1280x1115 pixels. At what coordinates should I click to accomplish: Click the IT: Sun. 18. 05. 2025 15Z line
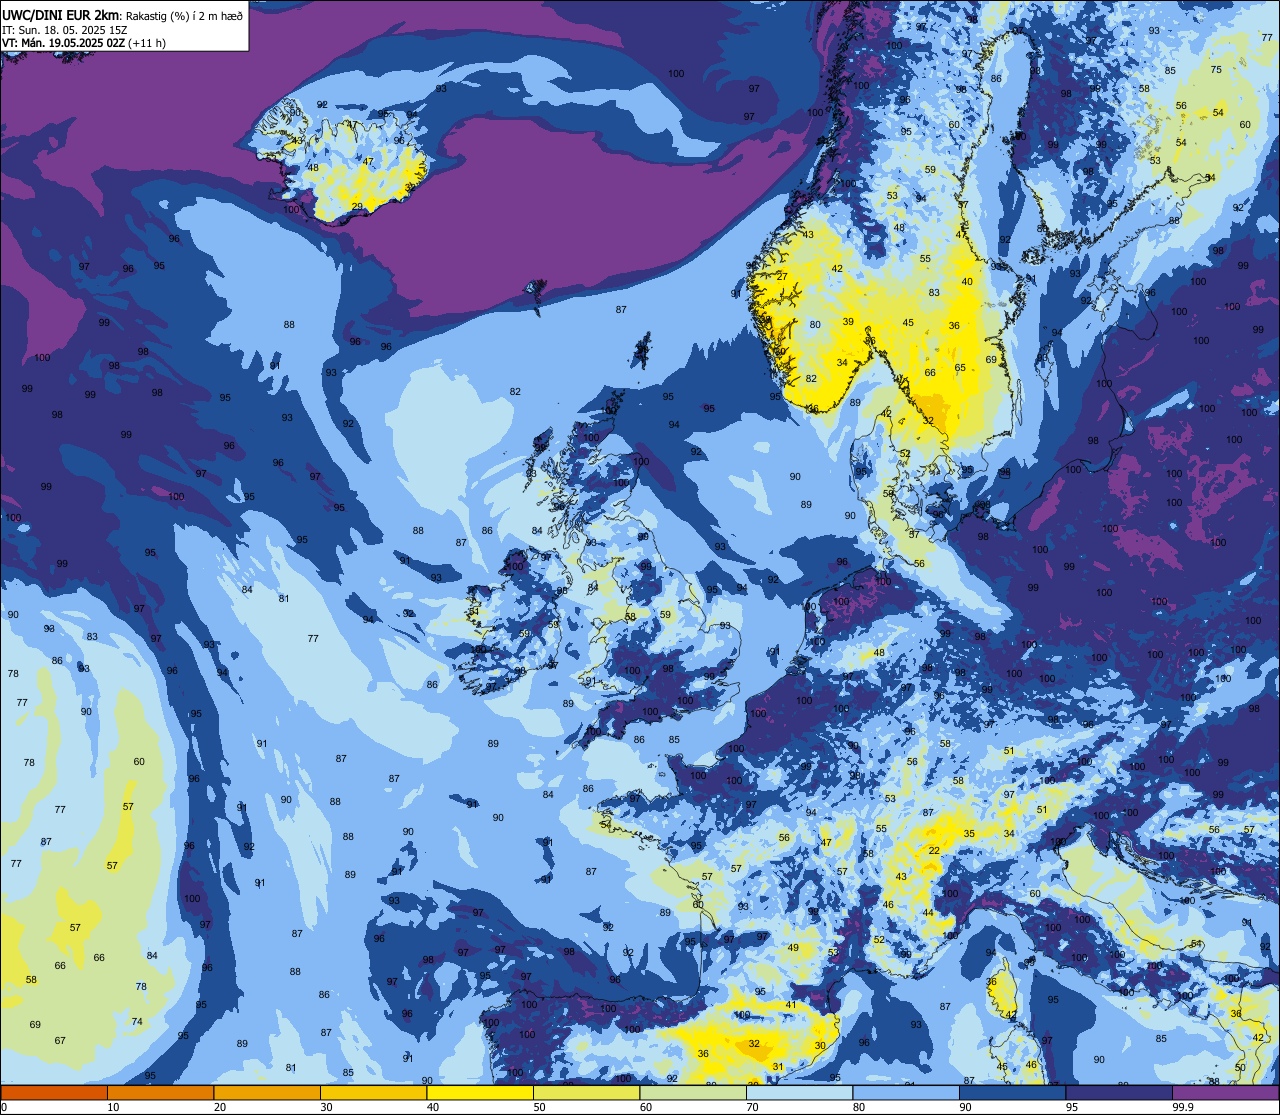tap(65, 29)
